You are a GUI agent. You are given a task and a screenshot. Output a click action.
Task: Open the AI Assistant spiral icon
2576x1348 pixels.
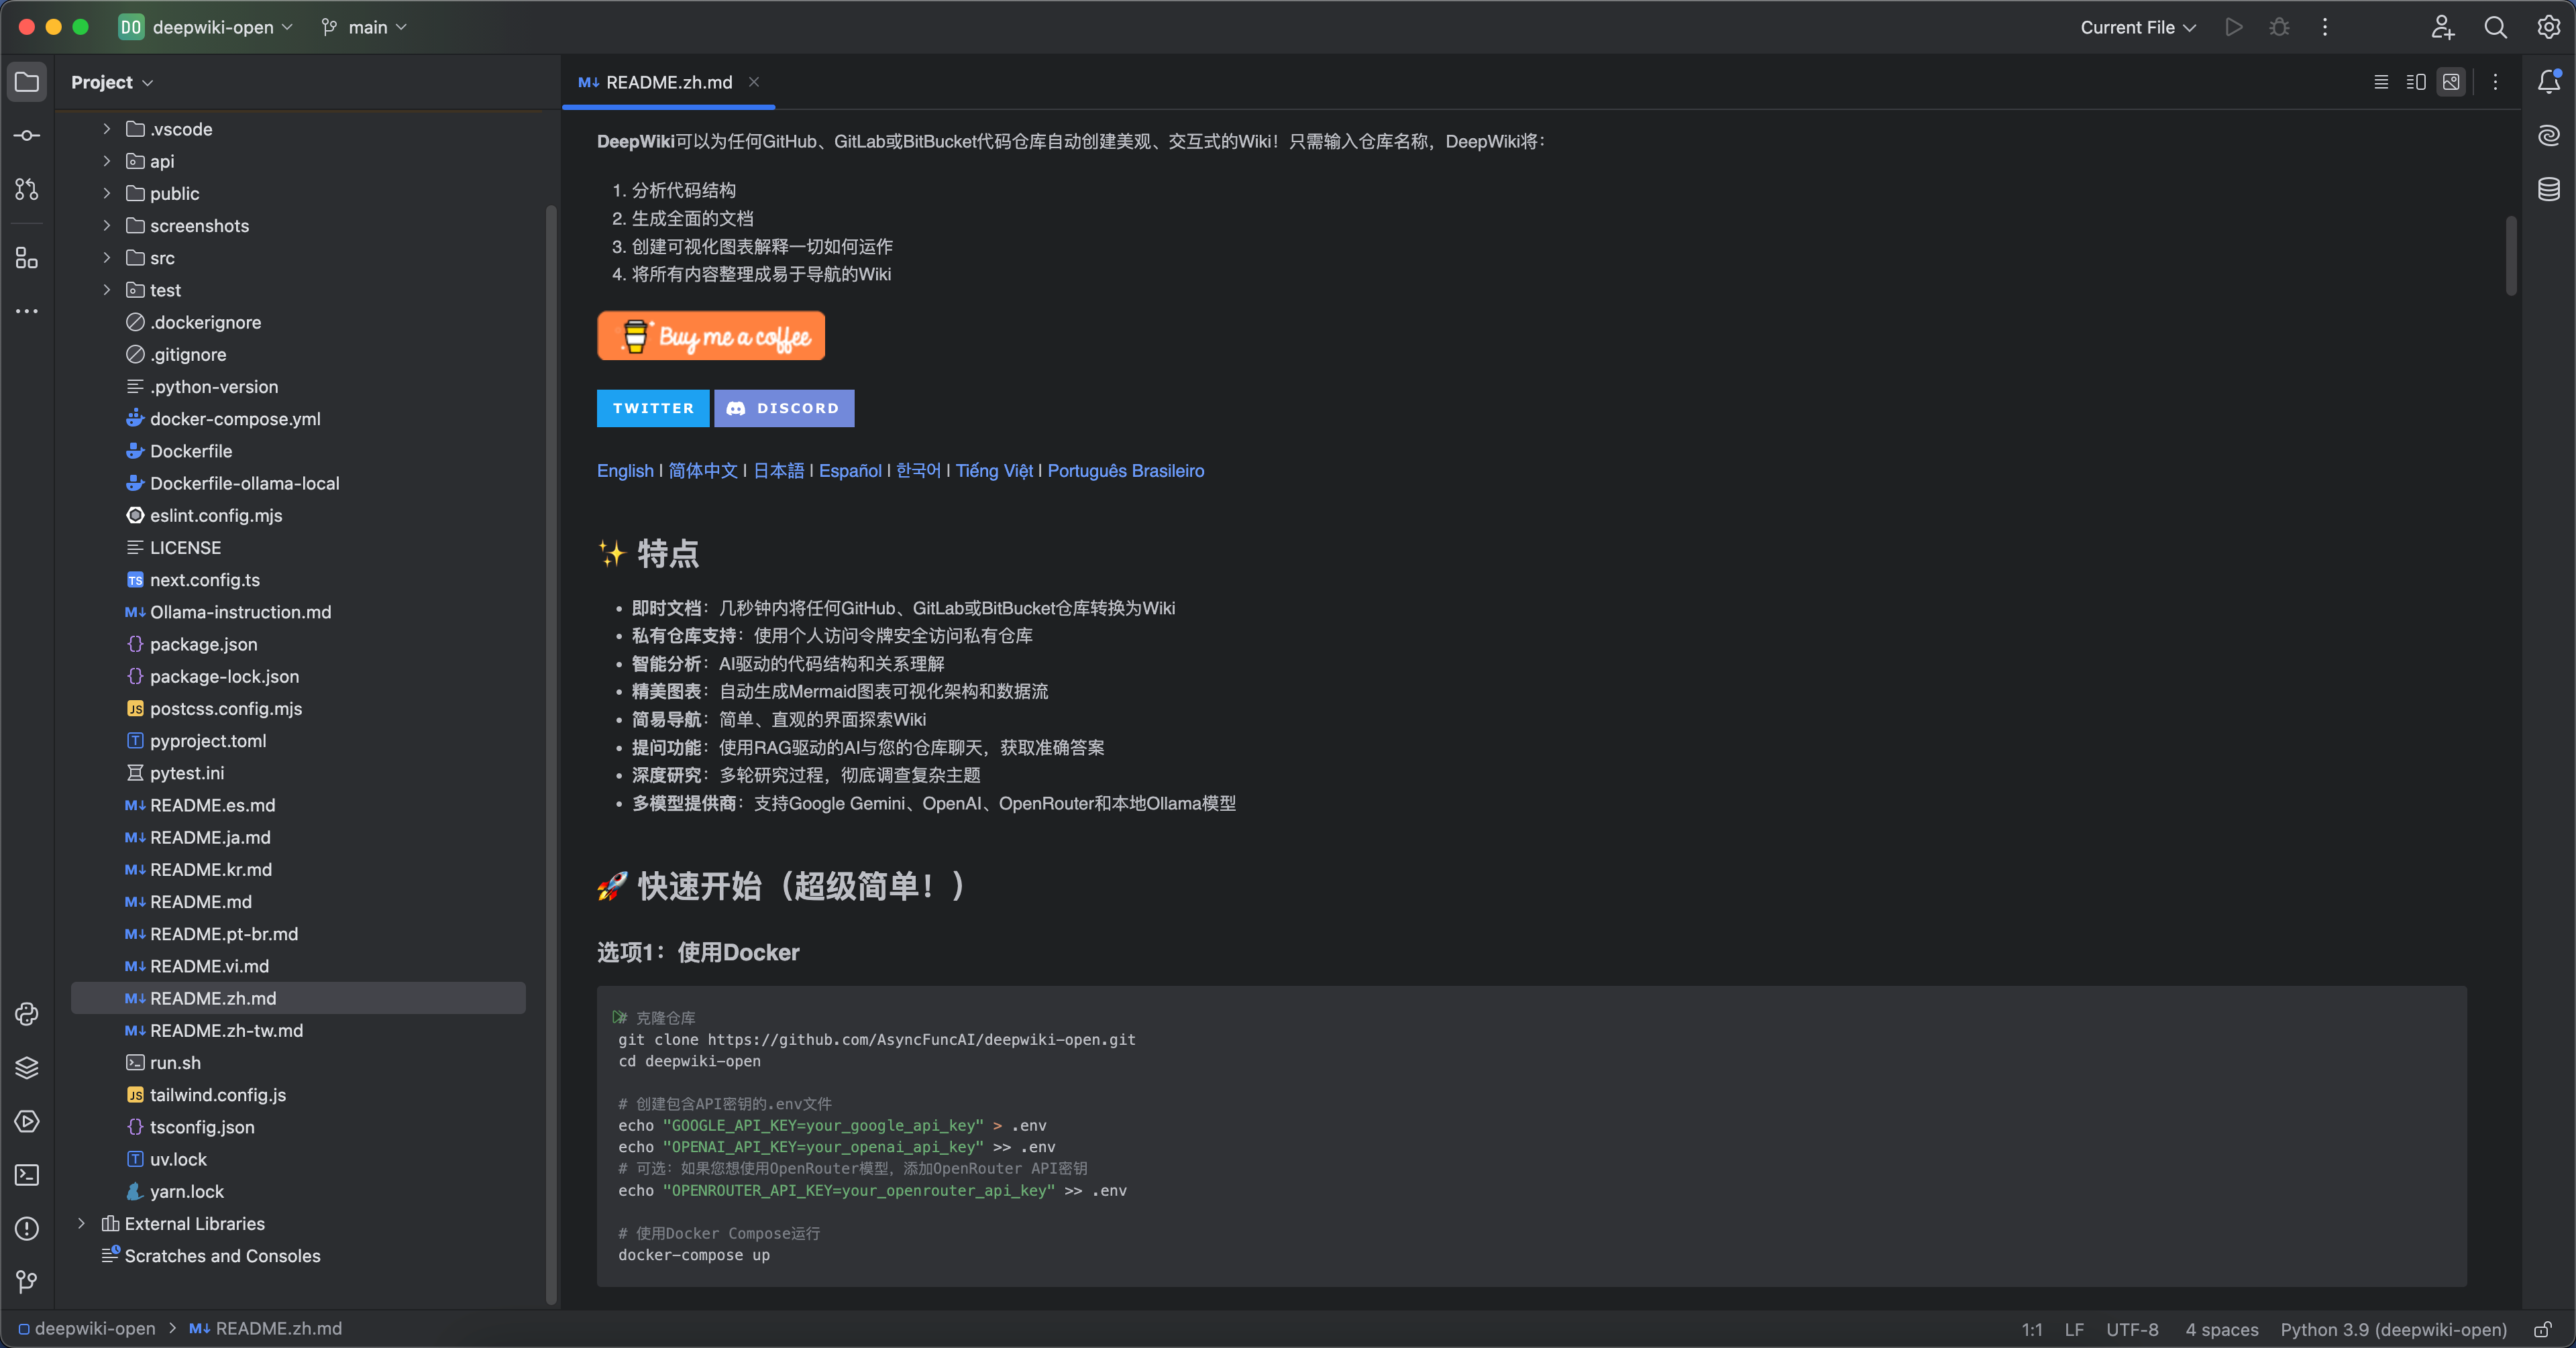pos(2549,135)
